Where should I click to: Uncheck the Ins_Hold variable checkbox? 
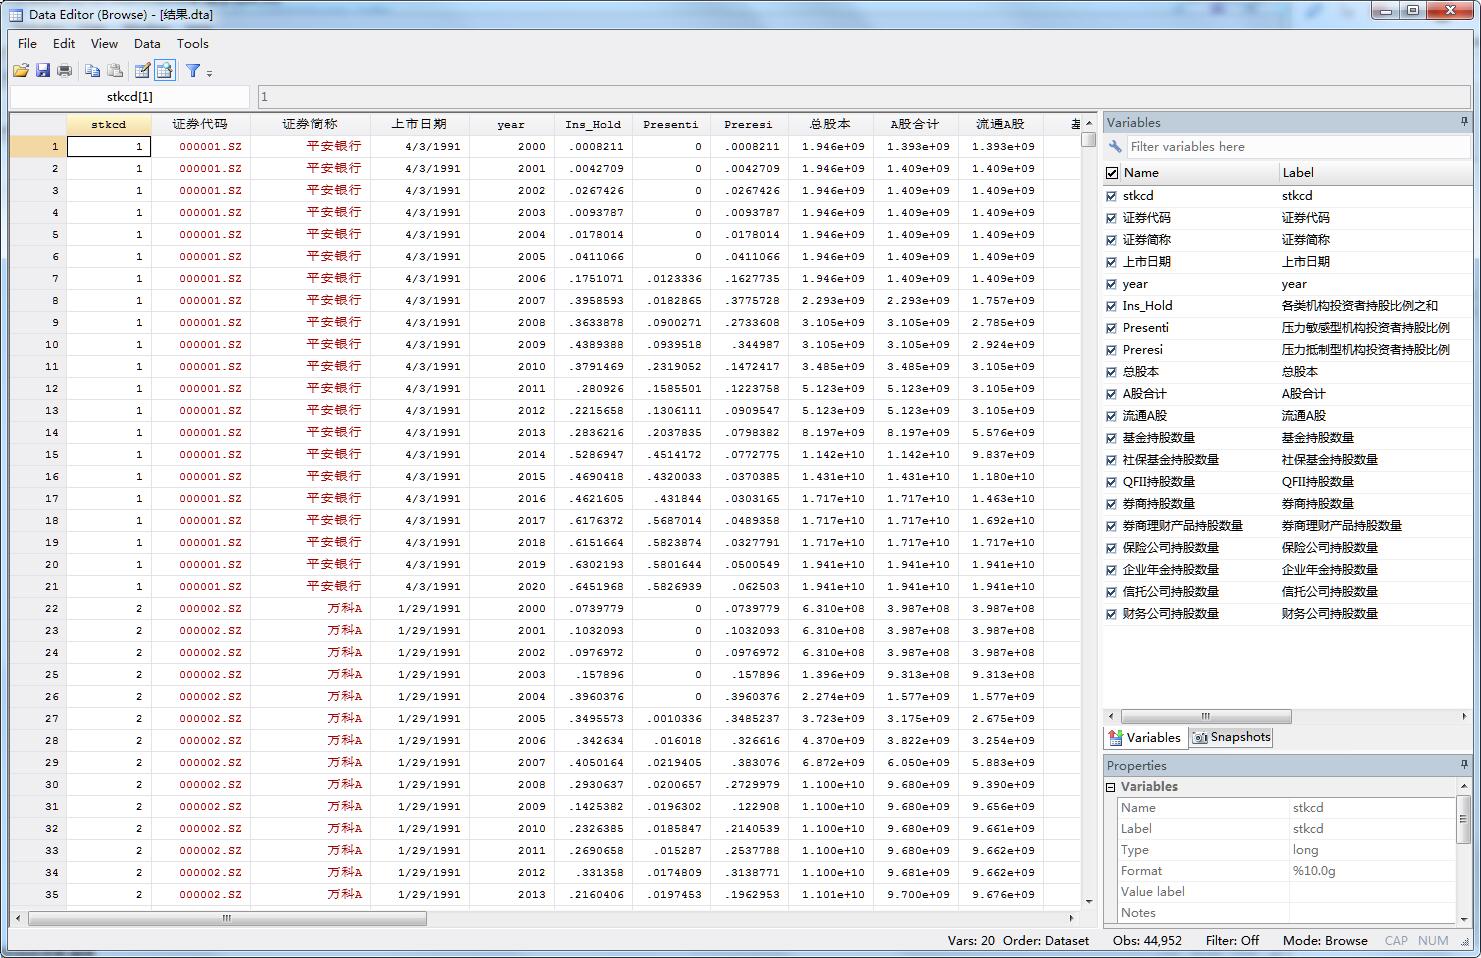[x=1112, y=306]
